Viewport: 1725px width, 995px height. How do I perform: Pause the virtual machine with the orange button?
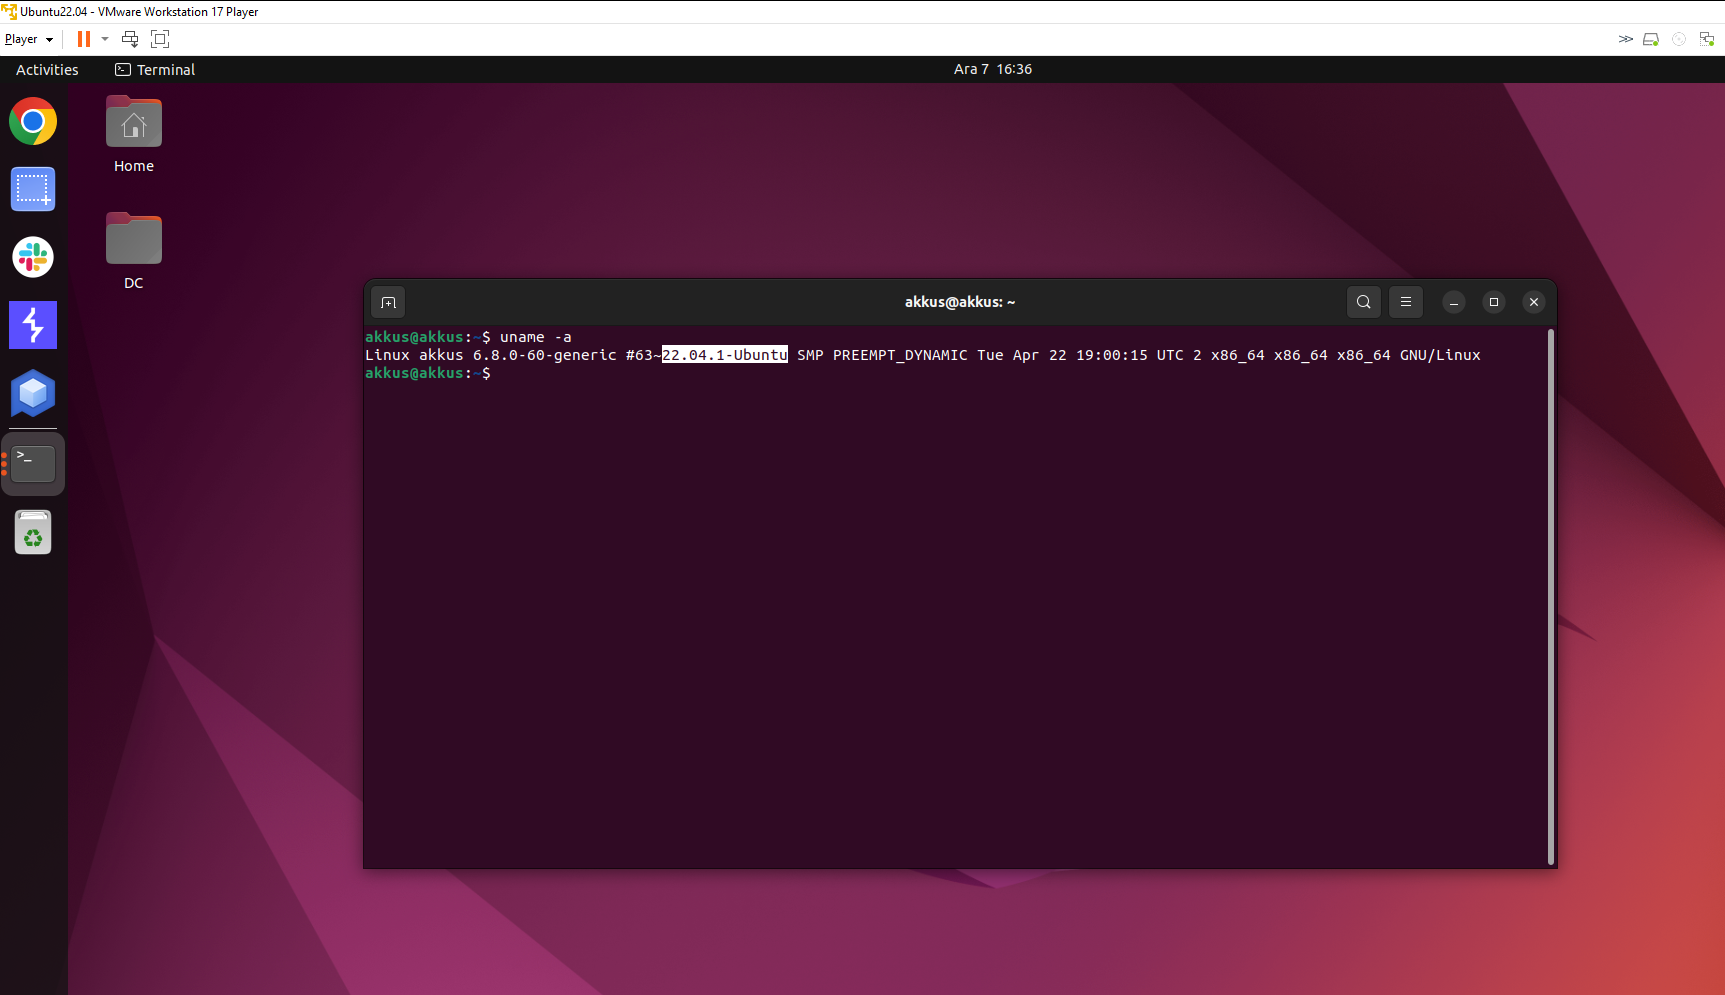(84, 39)
